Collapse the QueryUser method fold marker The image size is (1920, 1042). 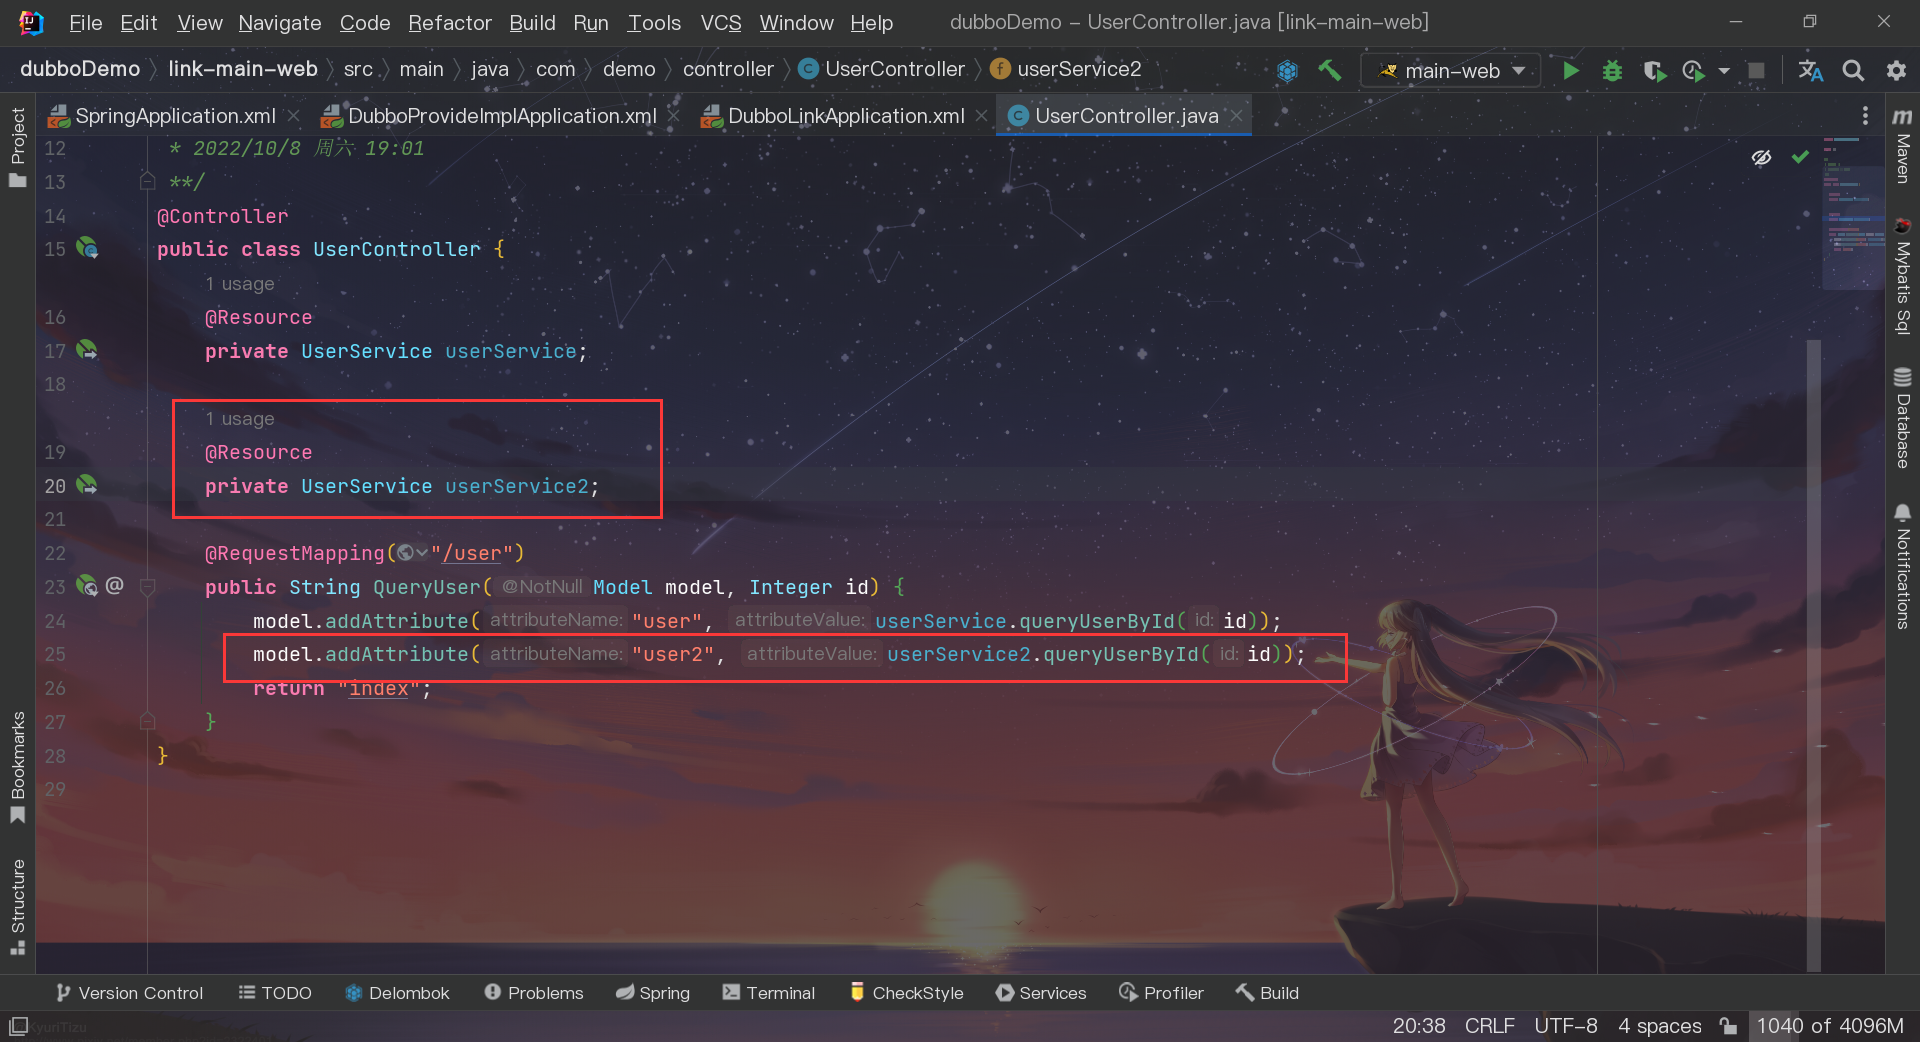click(x=147, y=587)
